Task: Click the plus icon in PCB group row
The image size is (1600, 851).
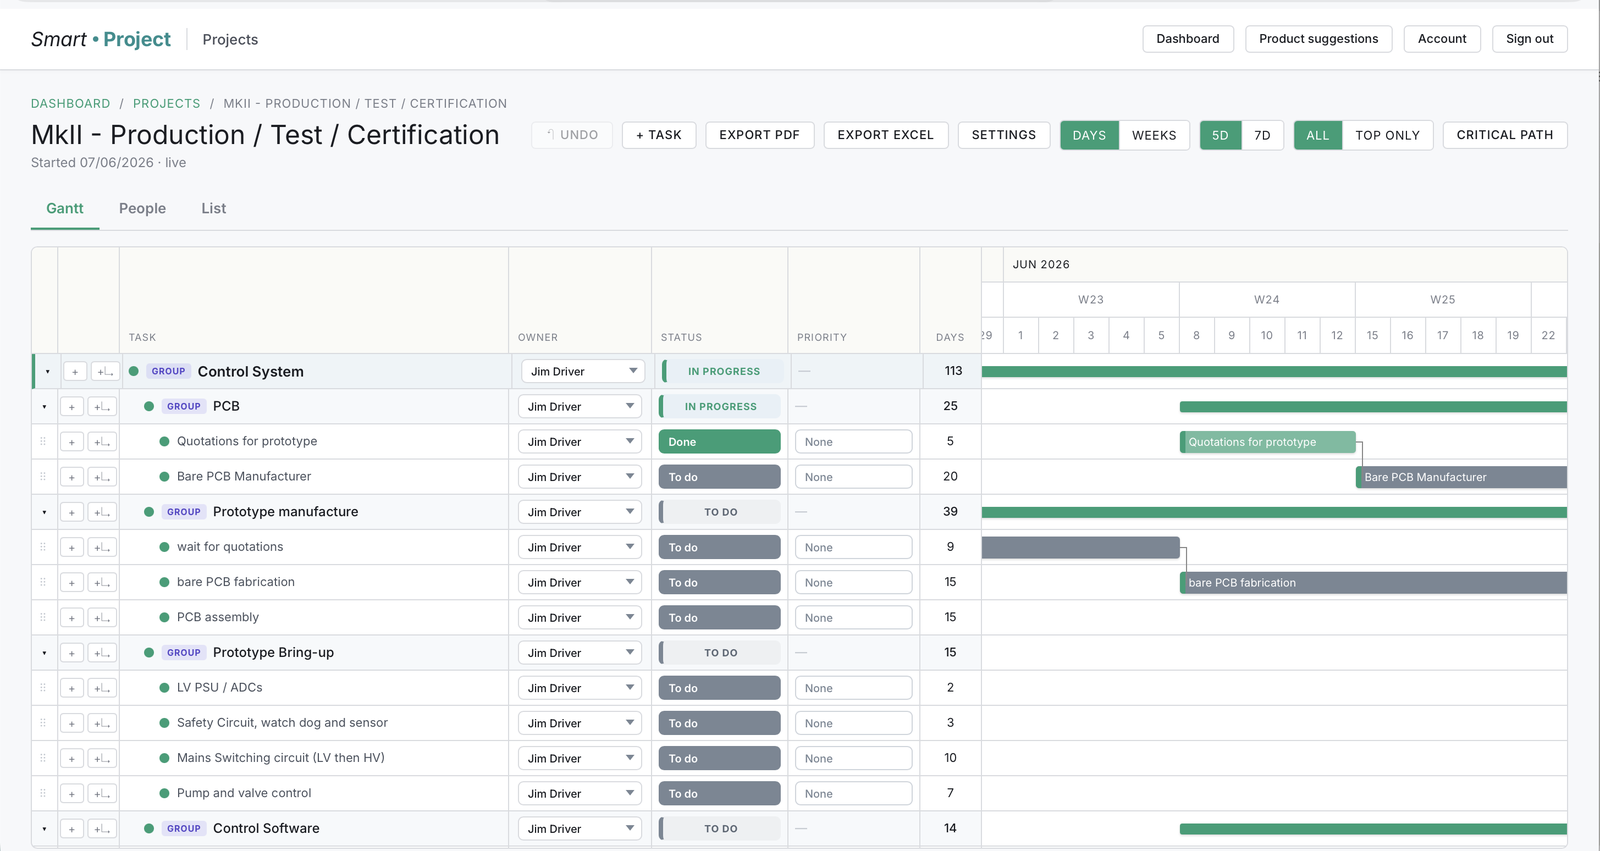Action: tap(72, 407)
